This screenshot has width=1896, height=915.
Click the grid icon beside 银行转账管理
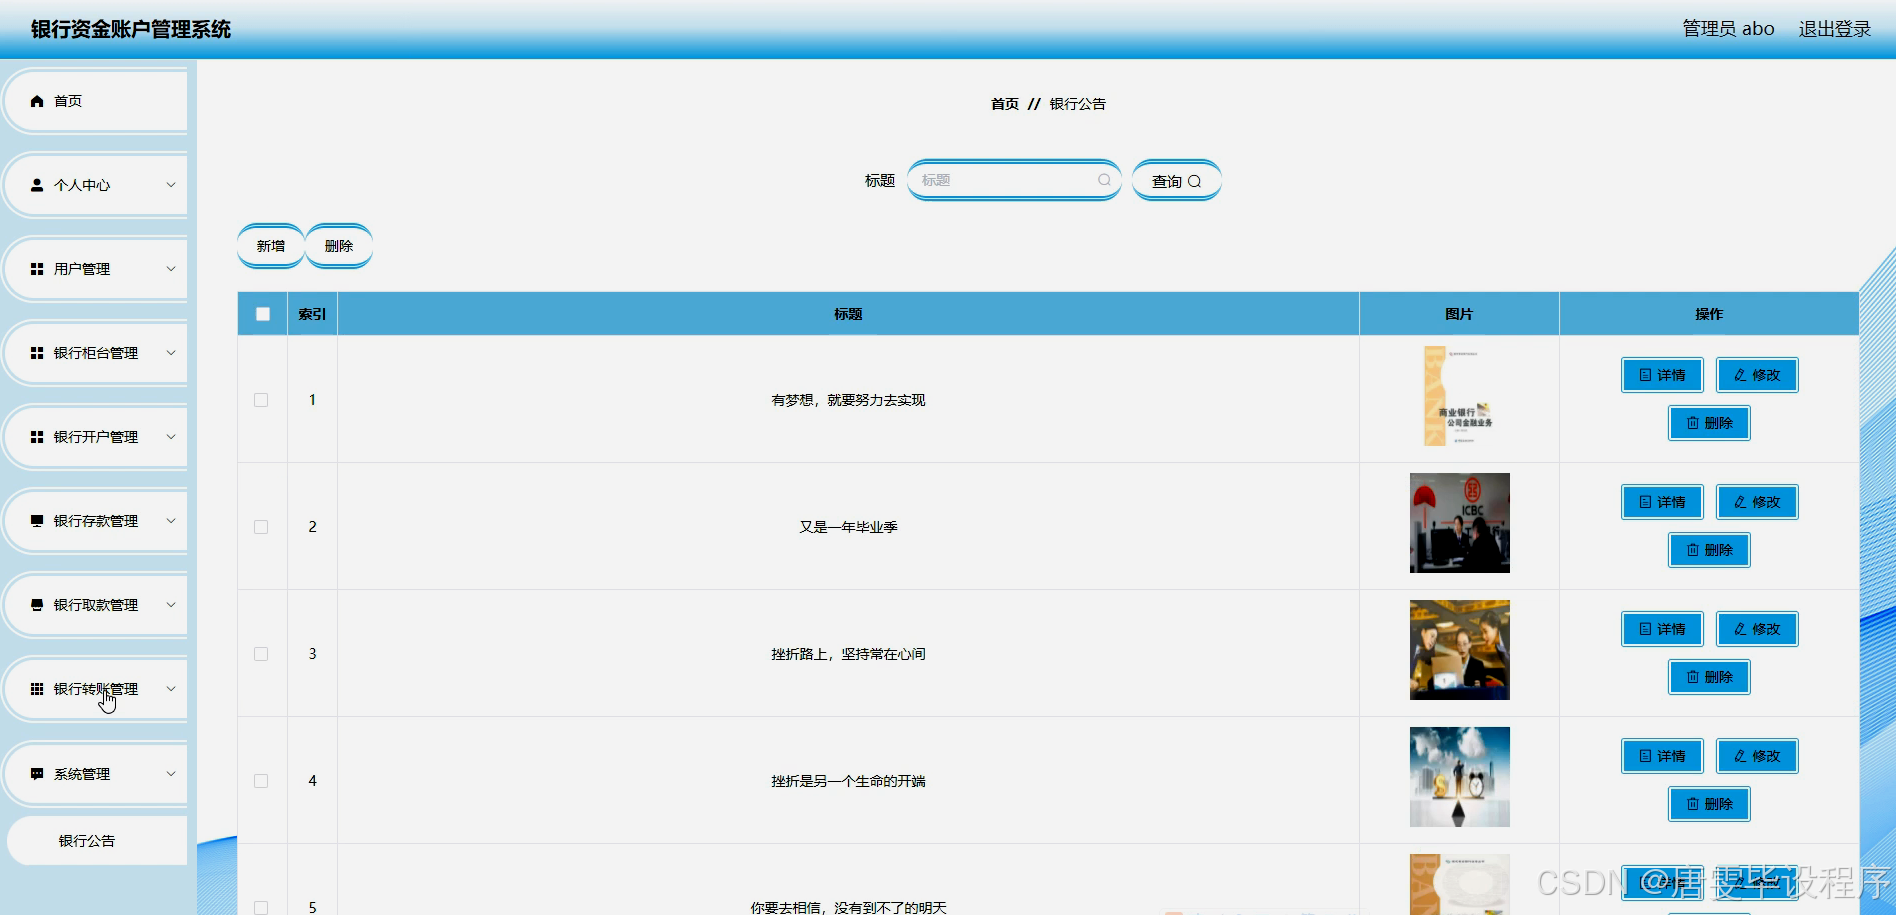pyautogui.click(x=37, y=689)
